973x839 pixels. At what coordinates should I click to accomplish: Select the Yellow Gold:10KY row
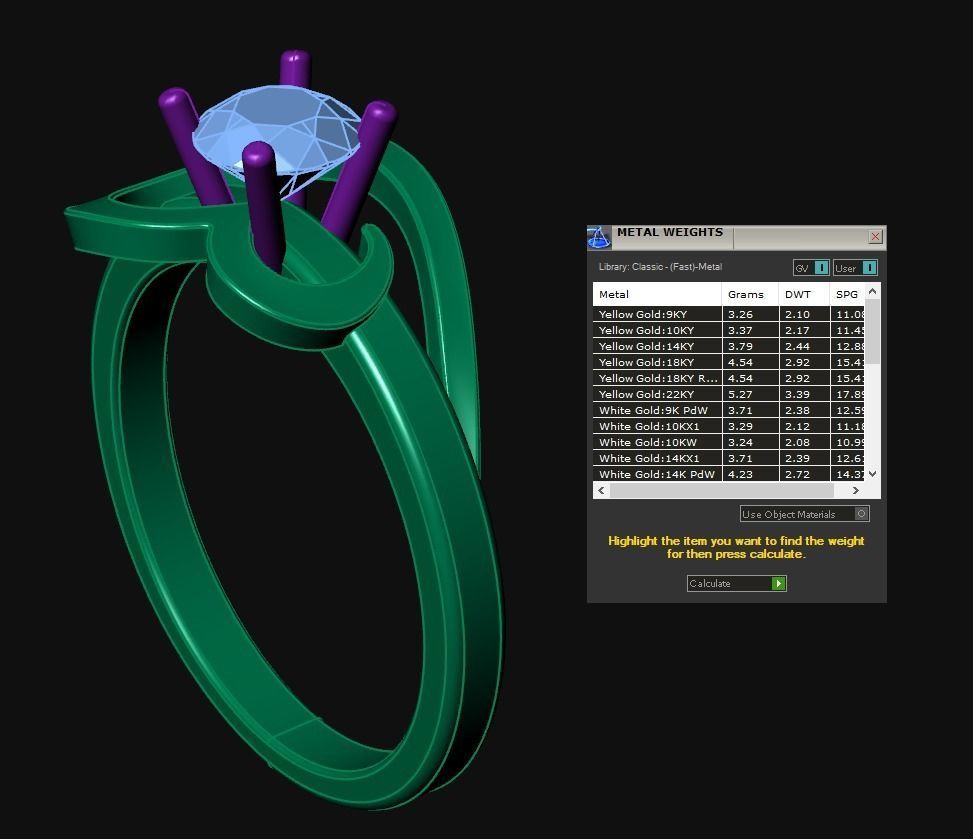729,330
